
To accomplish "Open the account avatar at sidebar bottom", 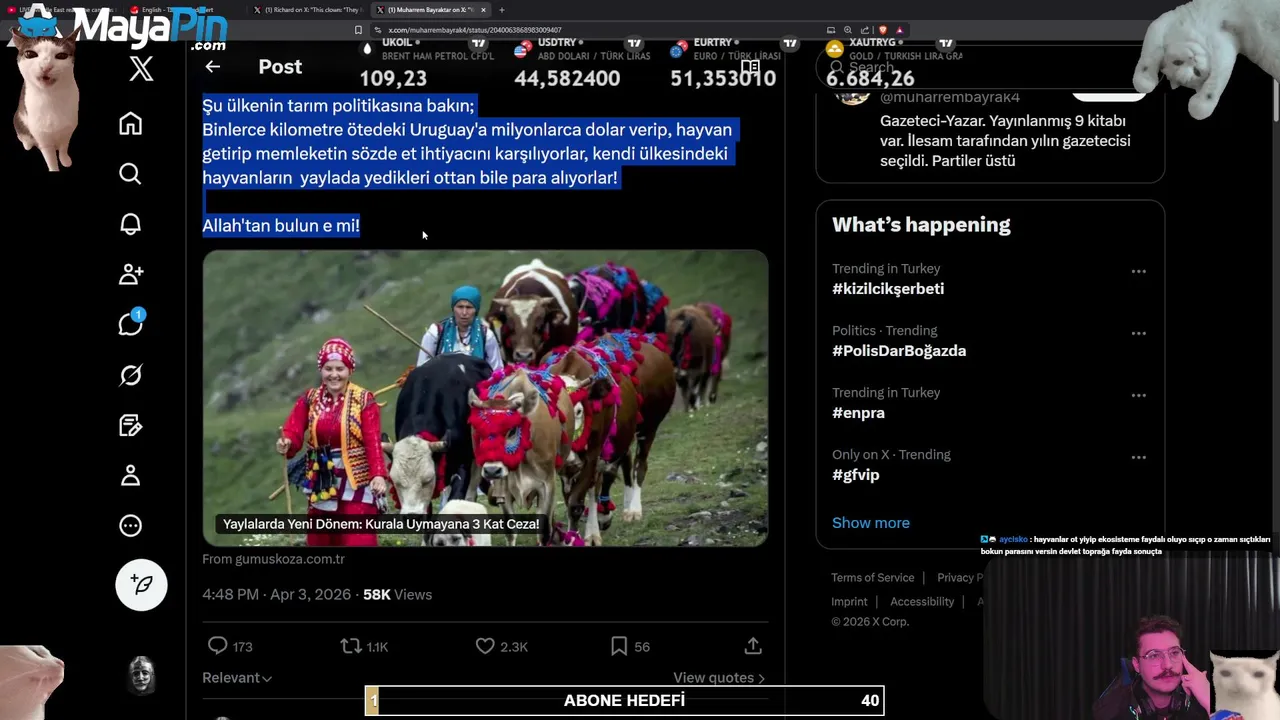I will coord(141,676).
